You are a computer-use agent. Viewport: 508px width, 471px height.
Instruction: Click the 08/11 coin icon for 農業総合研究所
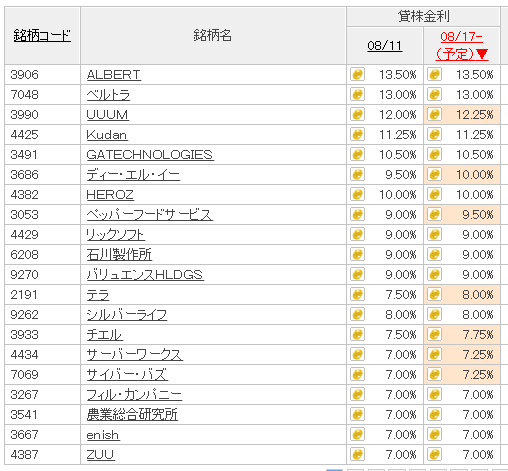357,414
